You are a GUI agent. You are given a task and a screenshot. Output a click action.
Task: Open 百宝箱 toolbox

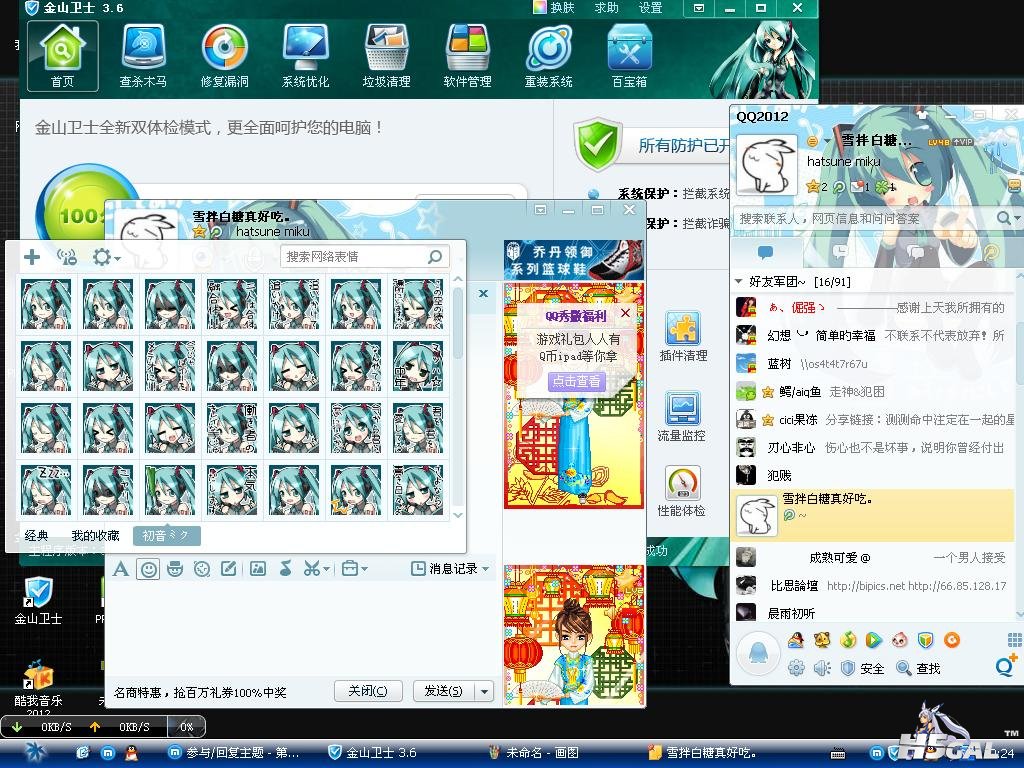point(629,56)
